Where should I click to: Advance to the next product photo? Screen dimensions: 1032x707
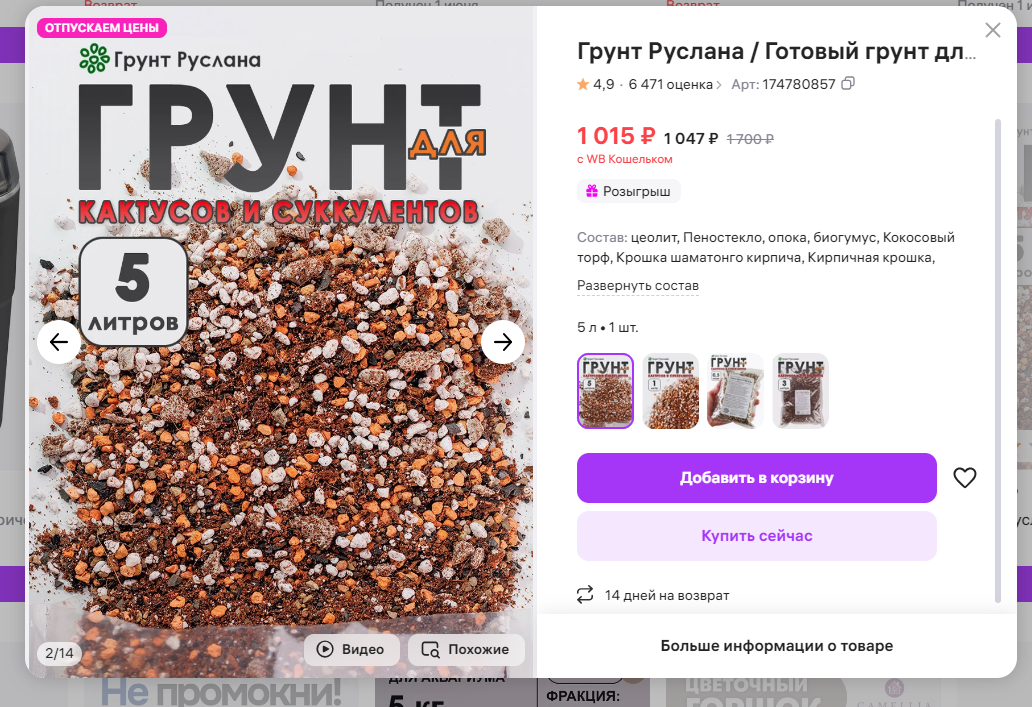click(x=503, y=342)
